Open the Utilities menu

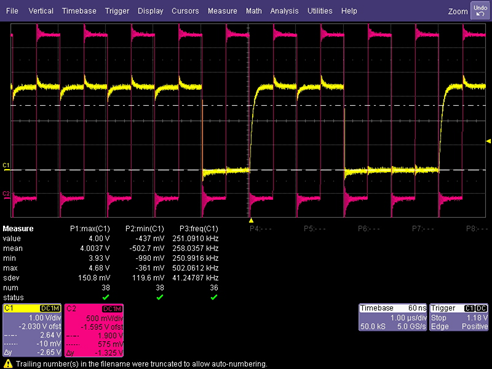tap(320, 11)
